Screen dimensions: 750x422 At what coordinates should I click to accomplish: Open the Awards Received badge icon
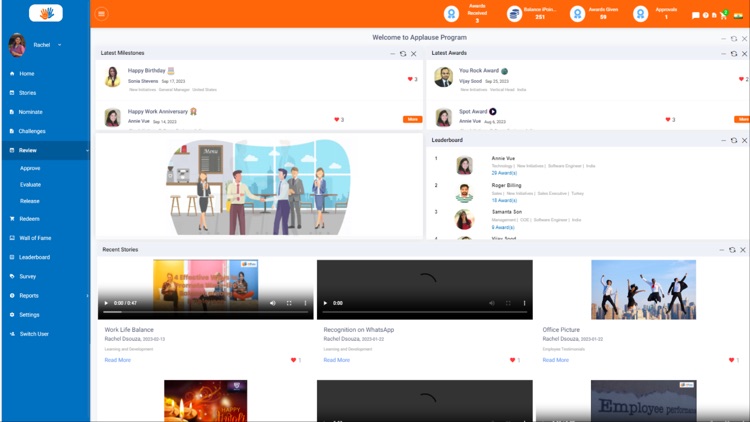click(x=451, y=14)
